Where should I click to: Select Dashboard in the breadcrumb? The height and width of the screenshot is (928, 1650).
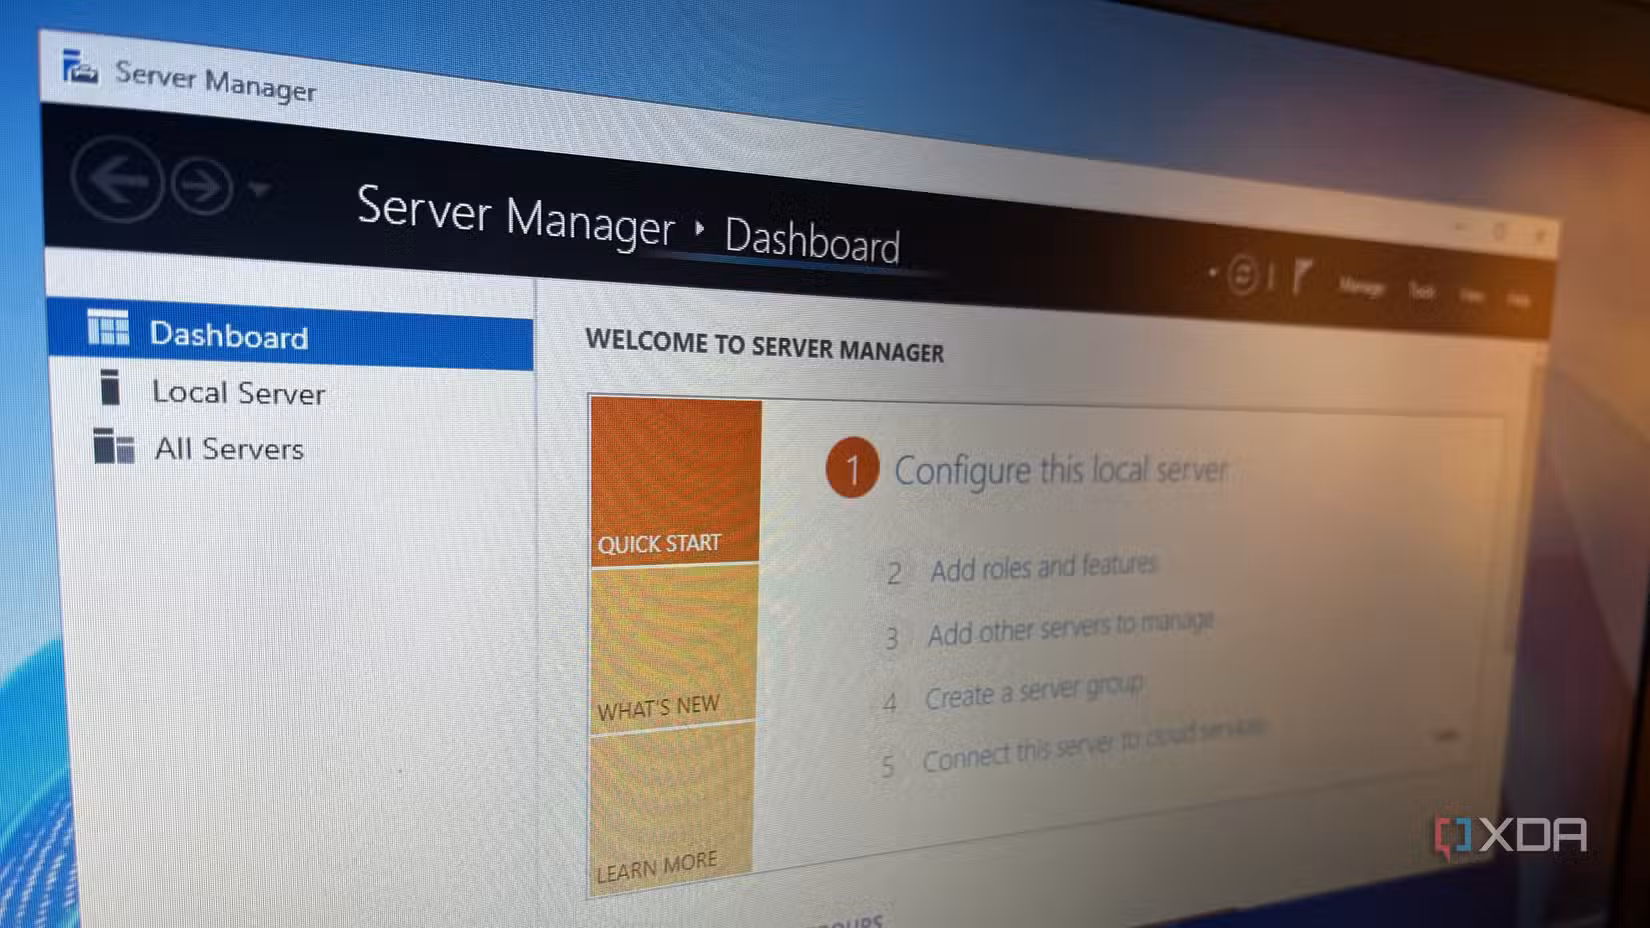812,240
